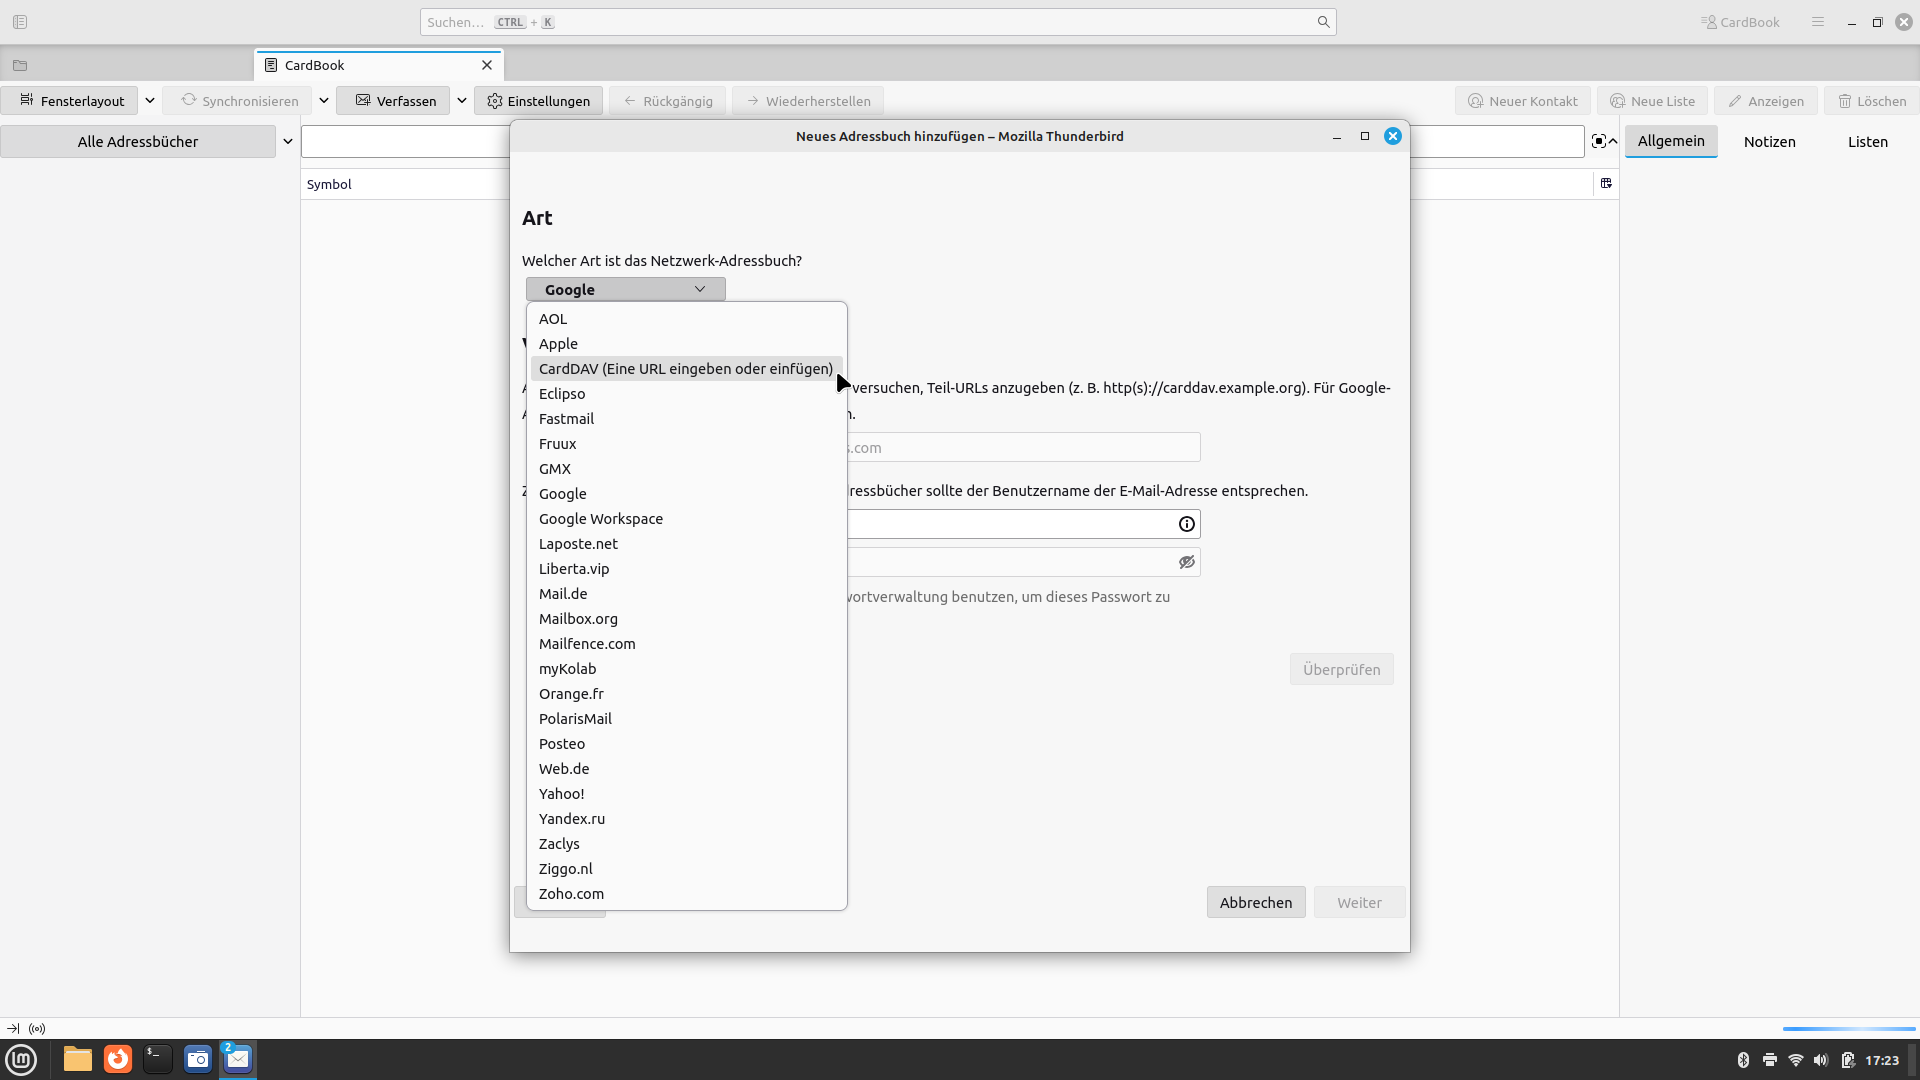This screenshot has width=1920, height=1080.
Task: Launch Firefox from the taskbar
Action: (118, 1059)
